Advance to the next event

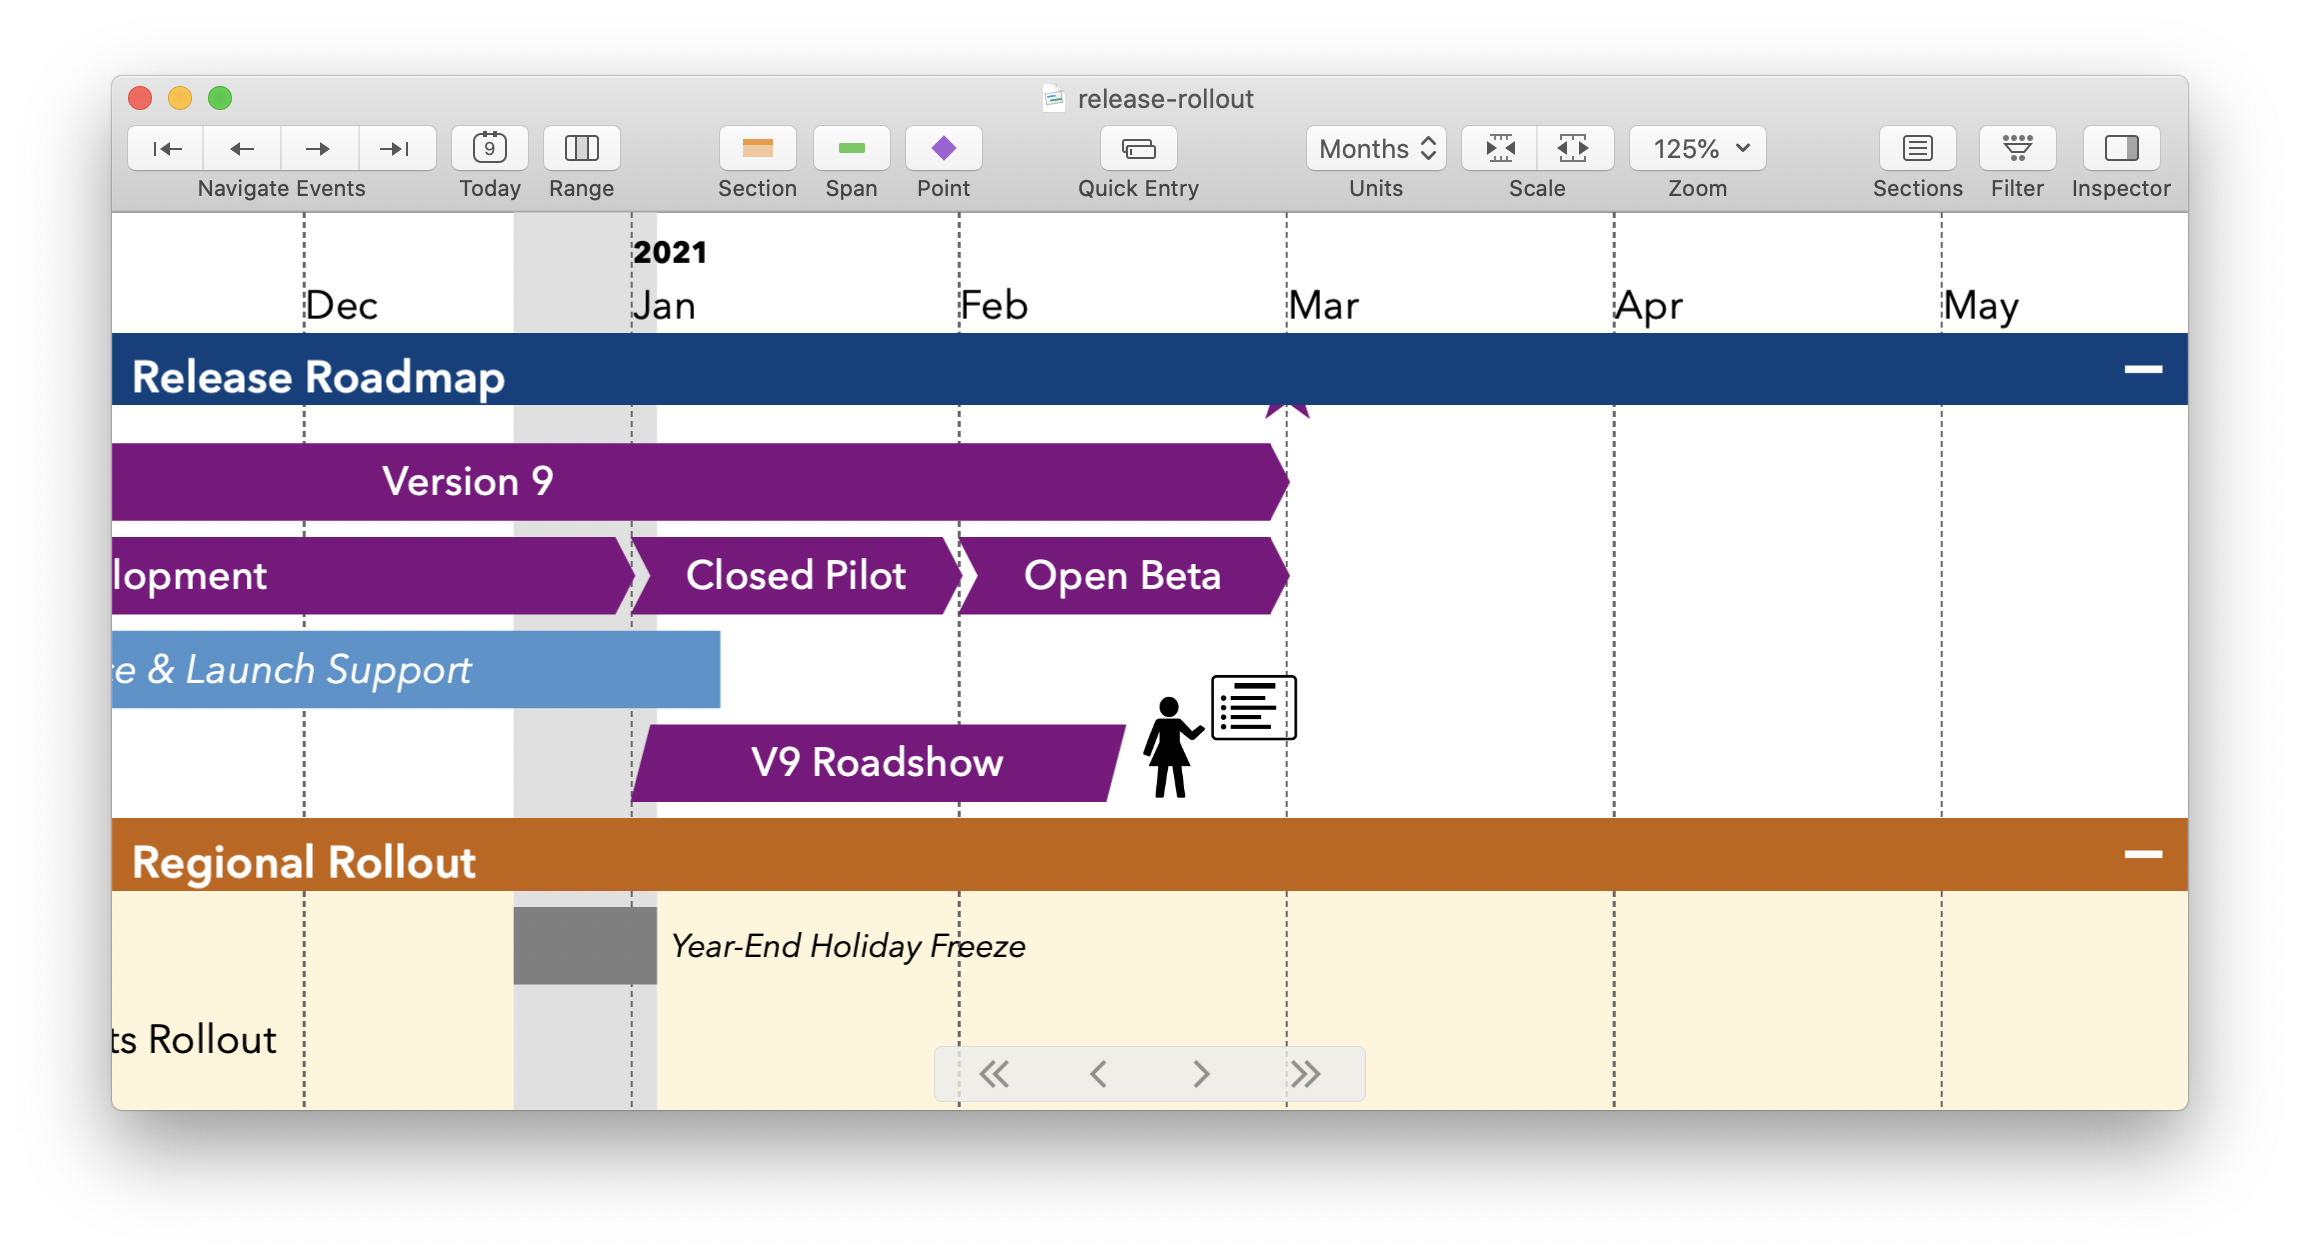point(319,148)
